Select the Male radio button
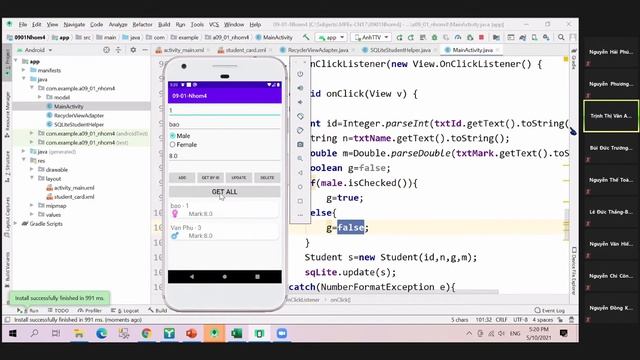Image resolution: width=640 pixels, height=360 pixels. pos(172,136)
